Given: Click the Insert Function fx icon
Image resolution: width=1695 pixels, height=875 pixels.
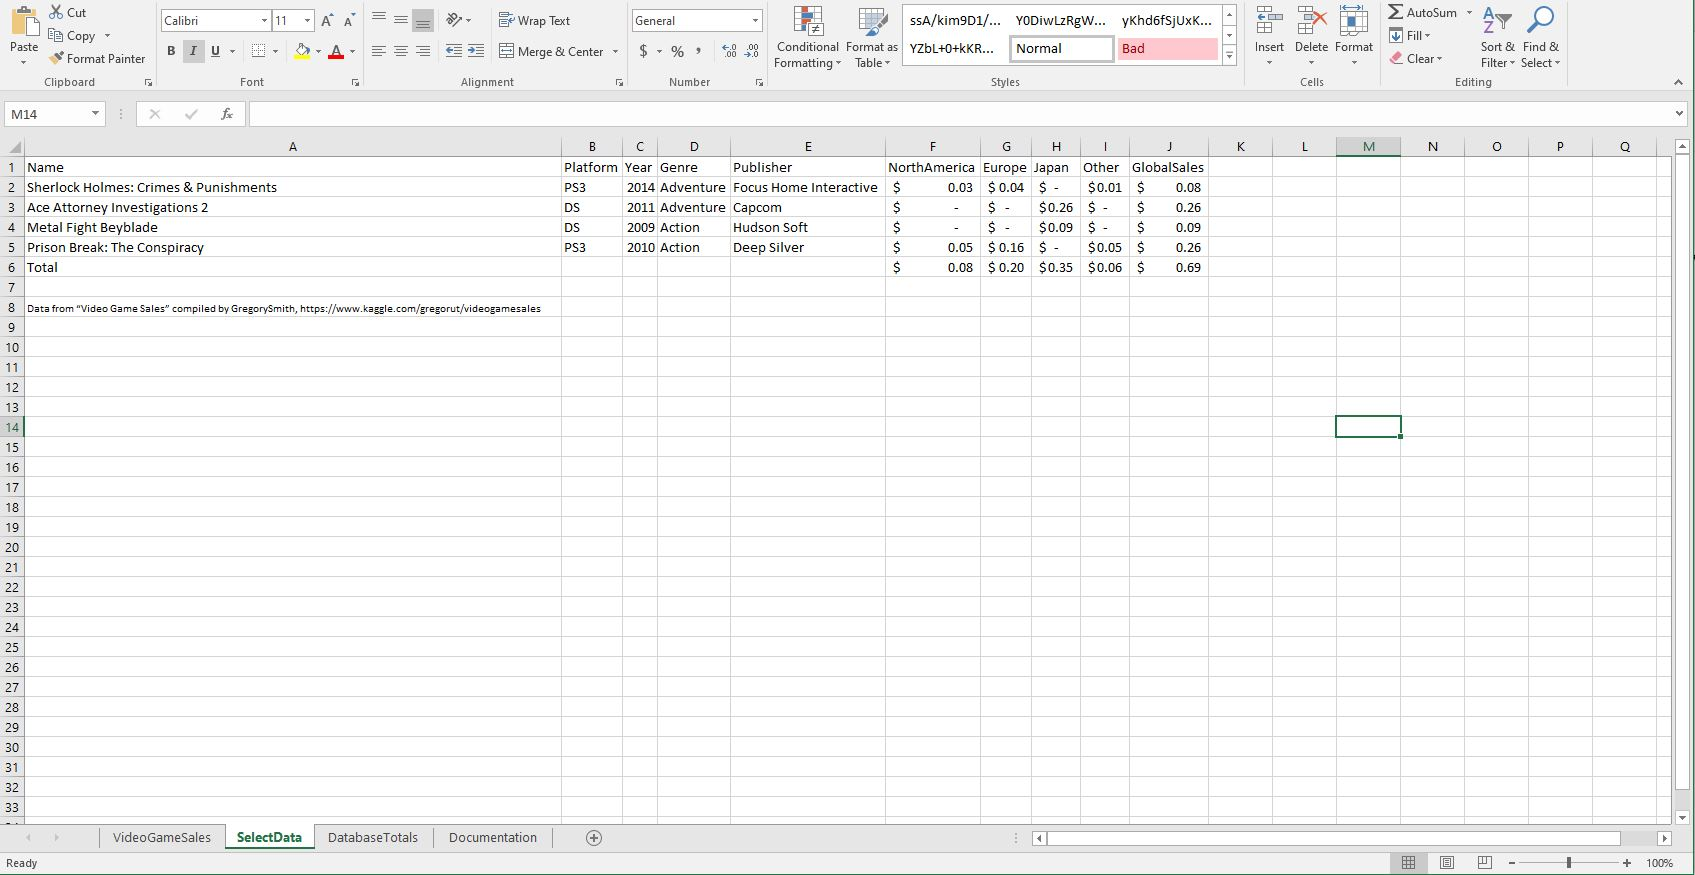Looking at the screenshot, I should [227, 114].
